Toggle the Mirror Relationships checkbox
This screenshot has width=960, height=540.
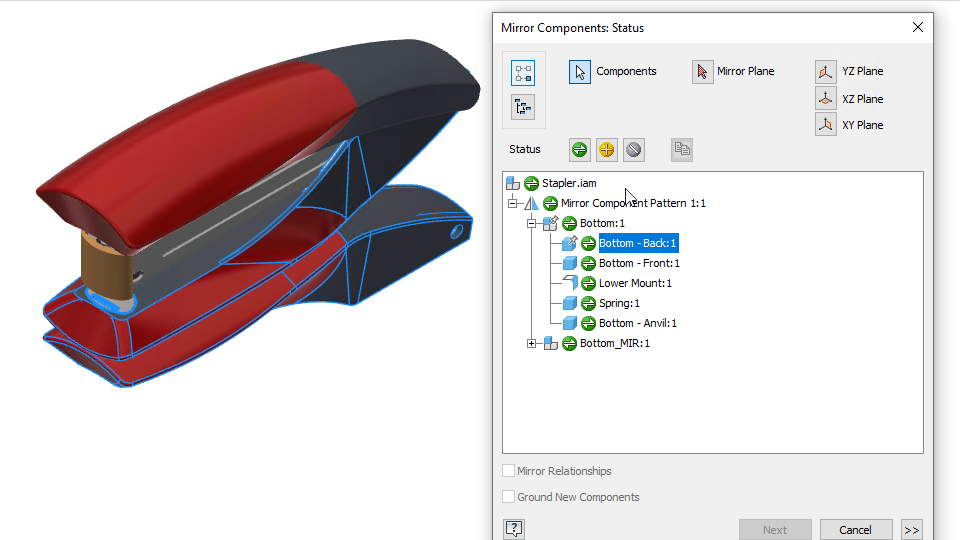point(509,471)
